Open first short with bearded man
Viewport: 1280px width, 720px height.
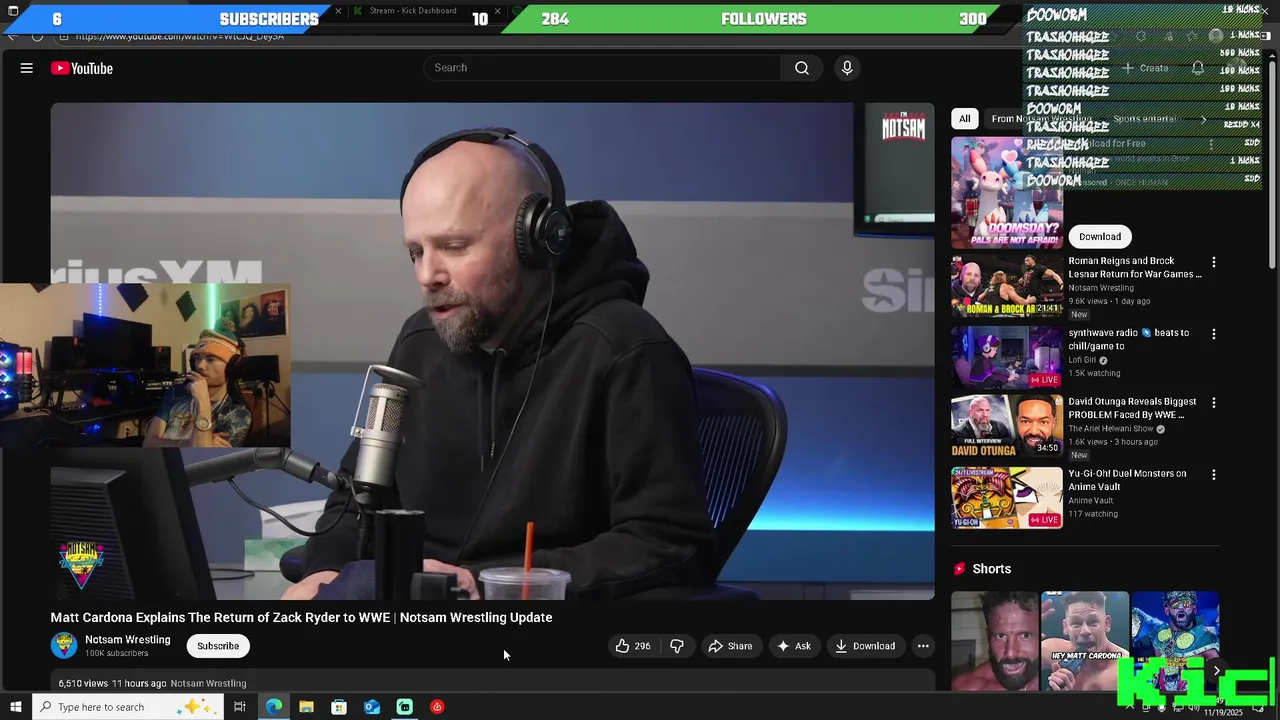[x=995, y=641]
